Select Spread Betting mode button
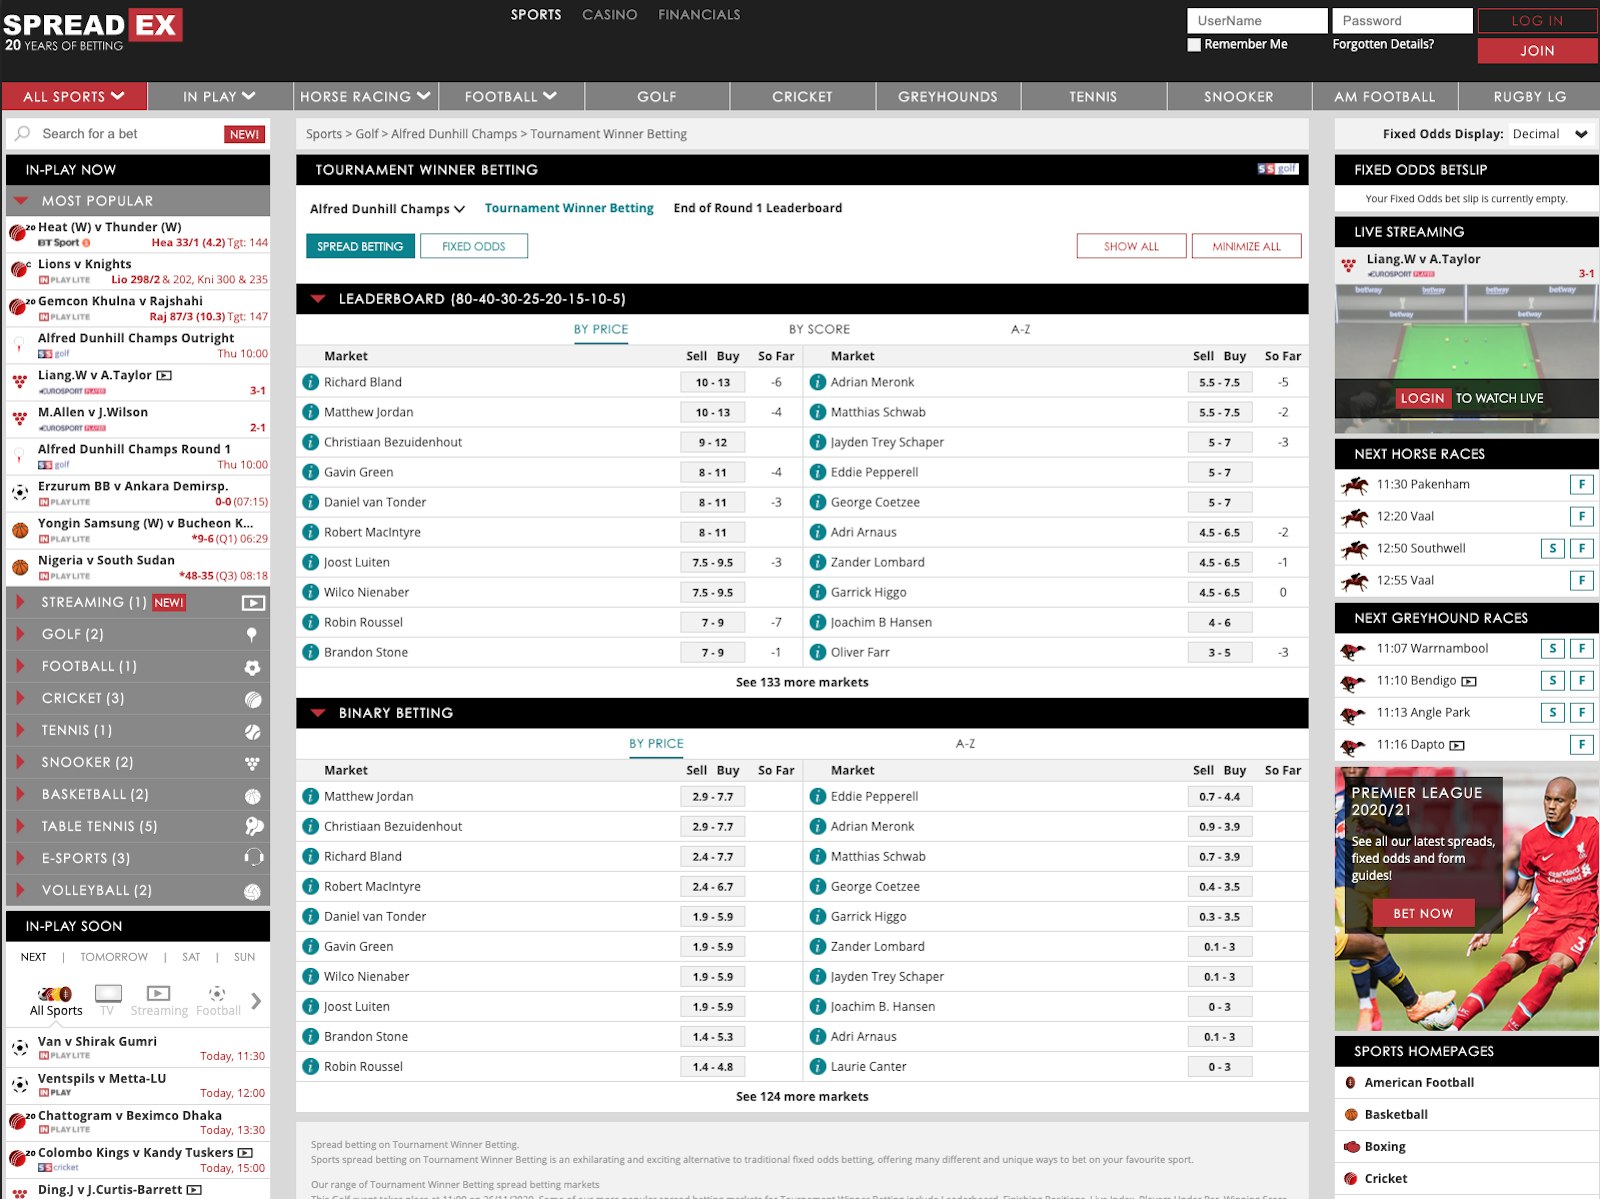 point(360,246)
